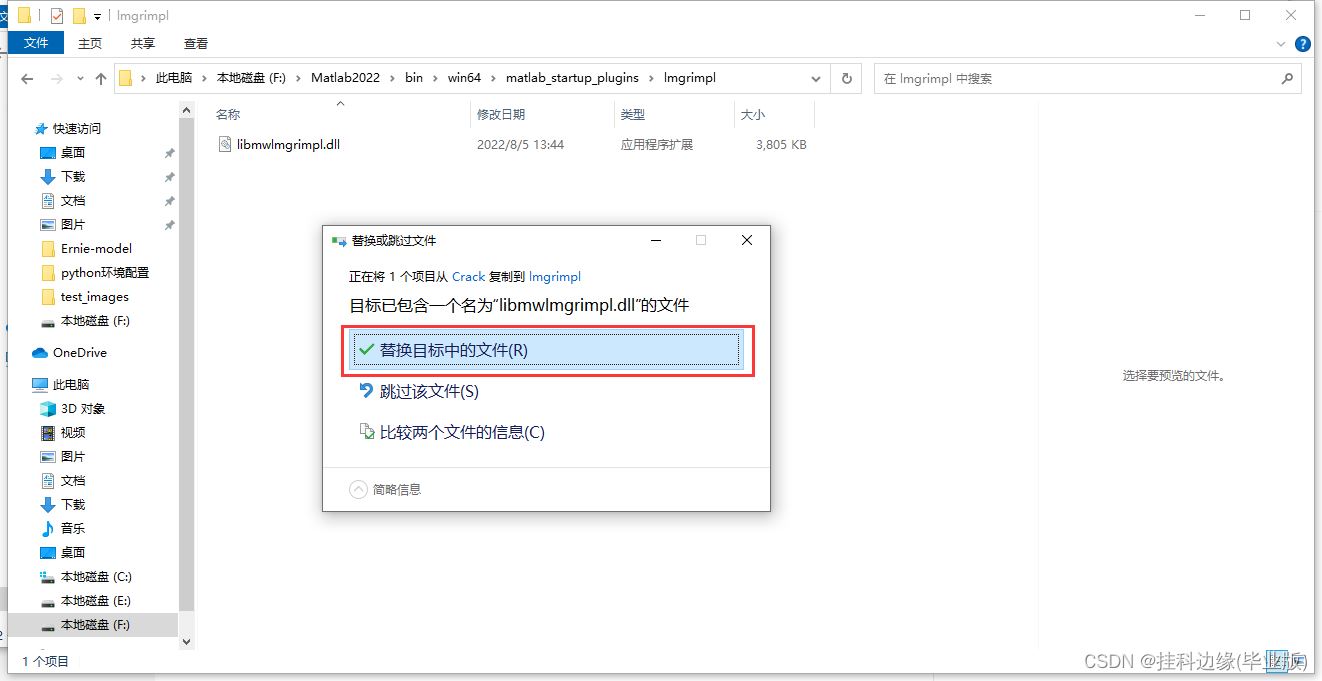Click 比较两个文件的信息(C) option
This screenshot has height=681, width=1322.
point(461,433)
